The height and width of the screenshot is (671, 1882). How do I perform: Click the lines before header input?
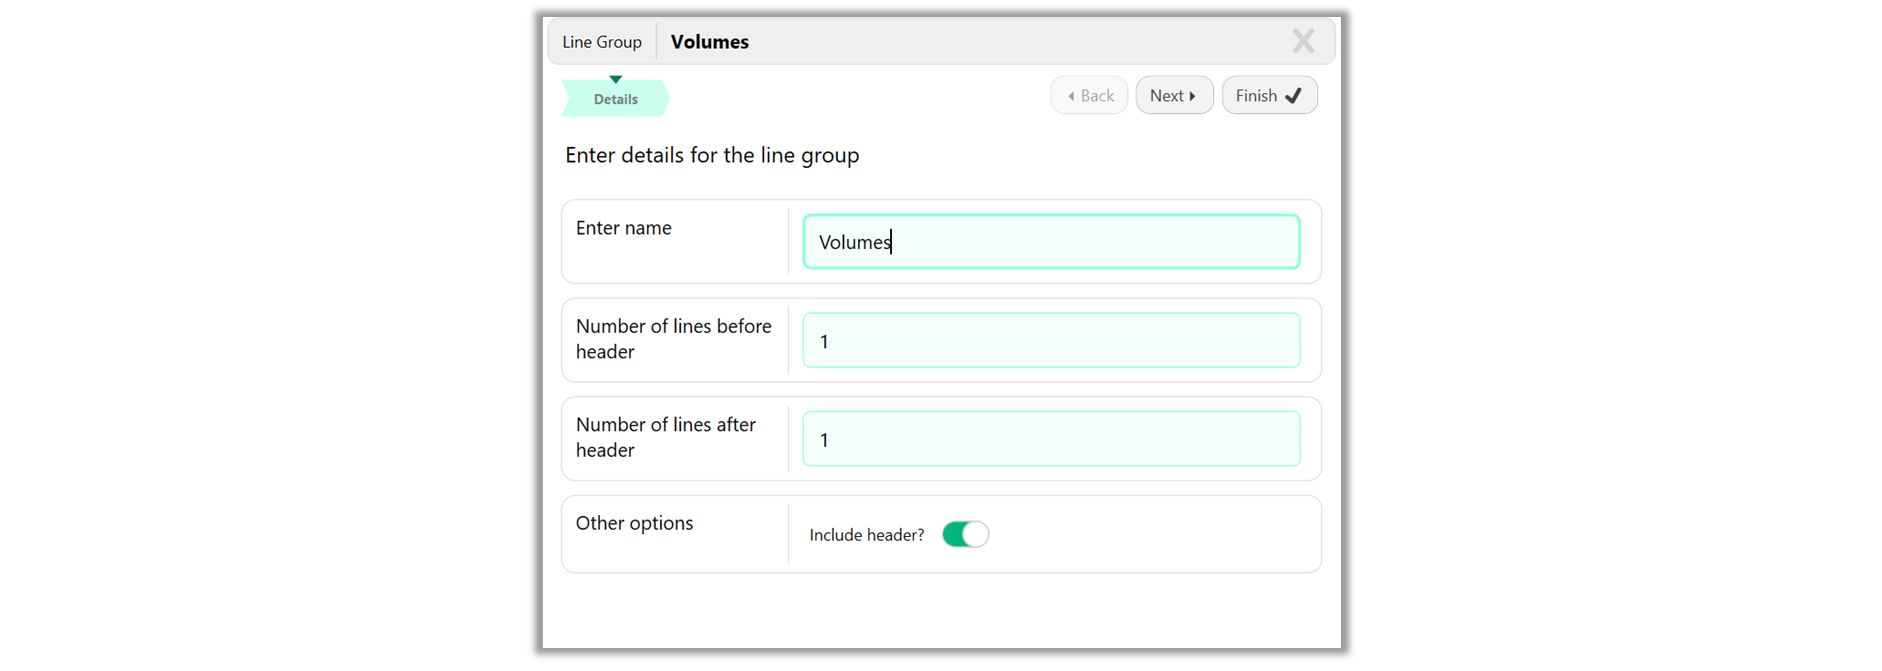(x=1050, y=340)
